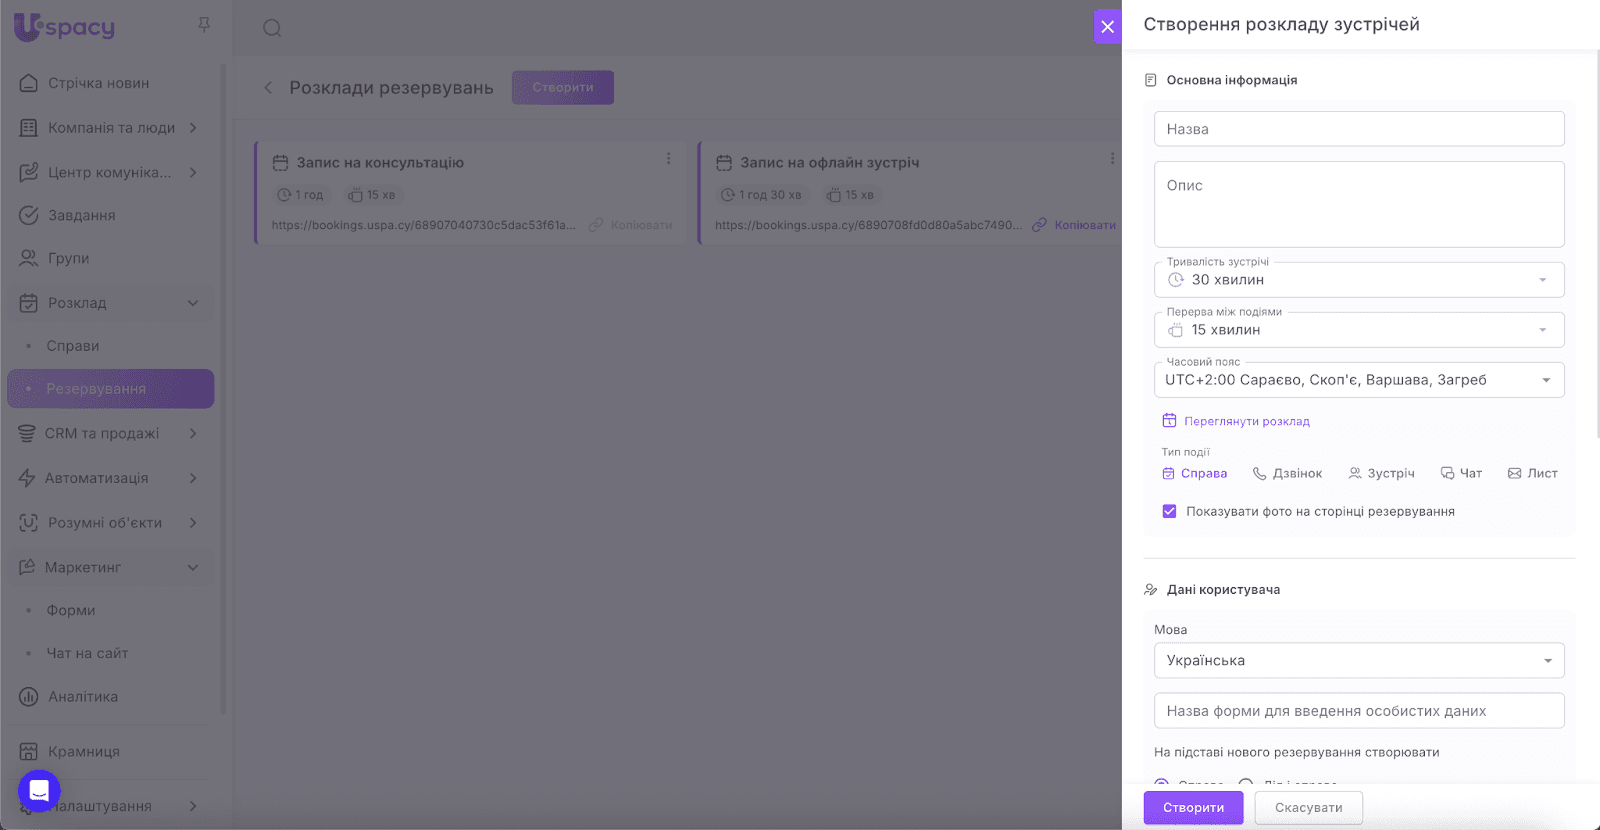Click Створити at the panel bottom

coord(1194,808)
